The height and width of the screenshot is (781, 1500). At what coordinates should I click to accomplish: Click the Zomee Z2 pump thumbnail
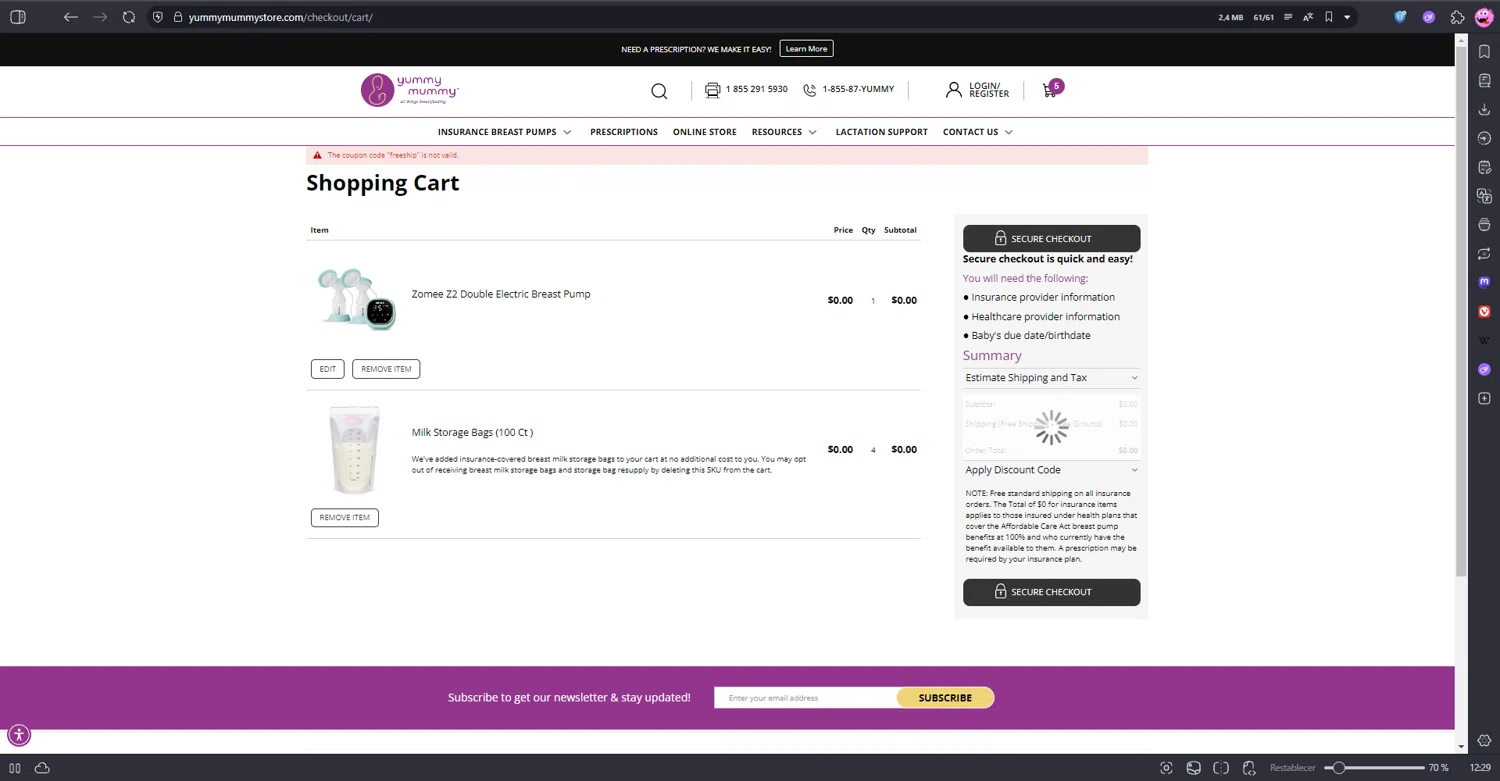click(356, 298)
